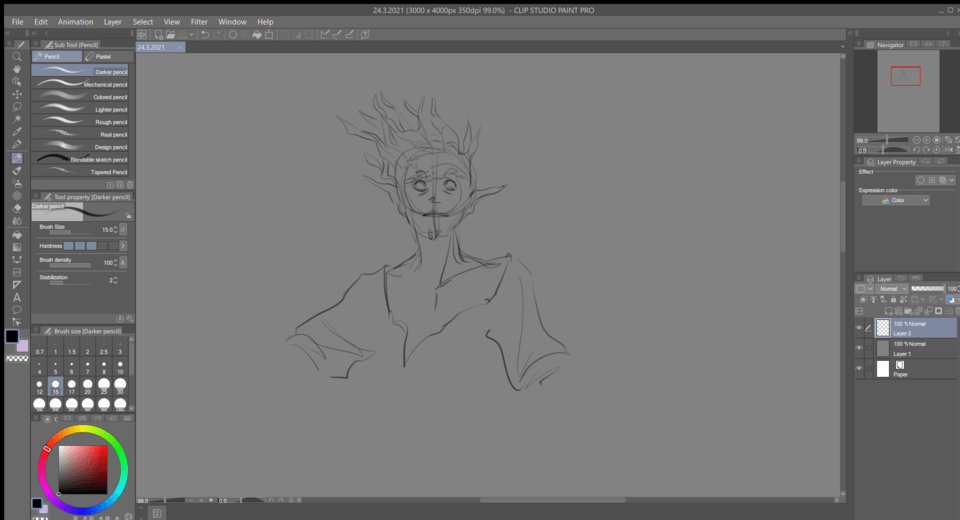
Task: Toggle visibility of Paper layer
Action: coord(858,368)
